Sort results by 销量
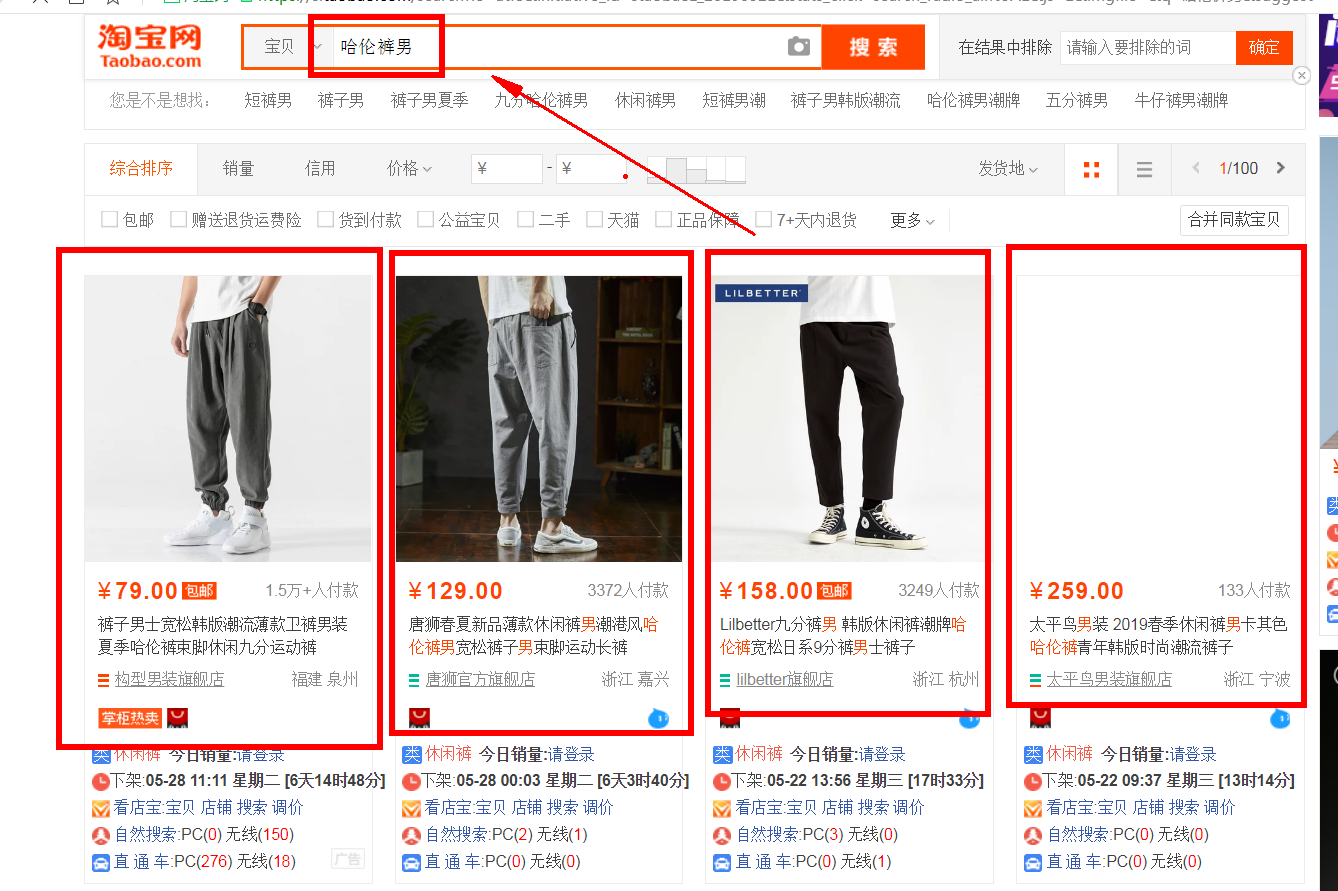The image size is (1338, 891). 238,169
